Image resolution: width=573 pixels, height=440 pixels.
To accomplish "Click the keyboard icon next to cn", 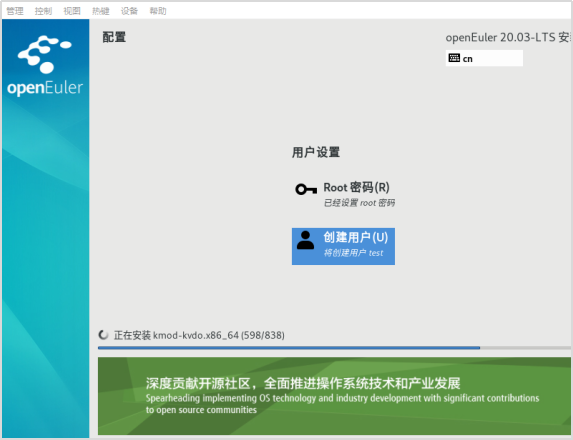I will (x=454, y=58).
